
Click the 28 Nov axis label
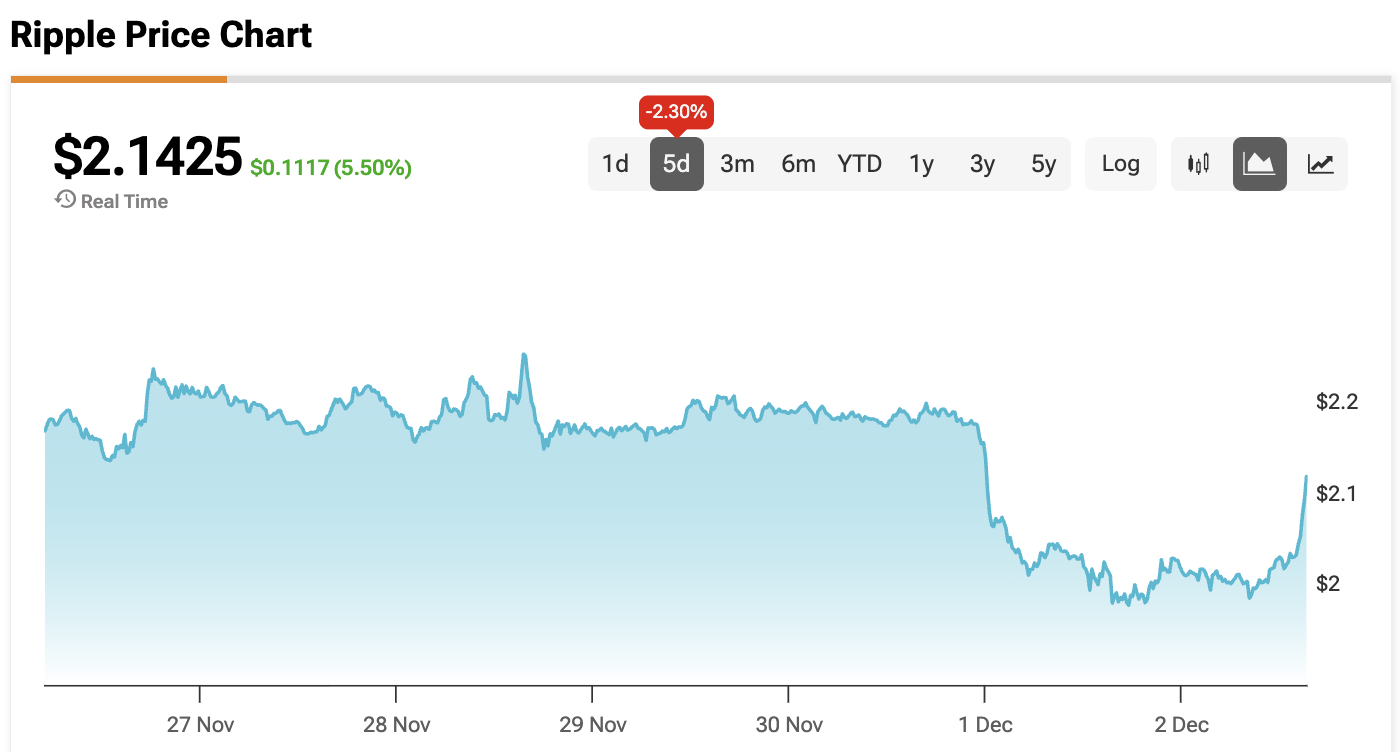tap(396, 724)
